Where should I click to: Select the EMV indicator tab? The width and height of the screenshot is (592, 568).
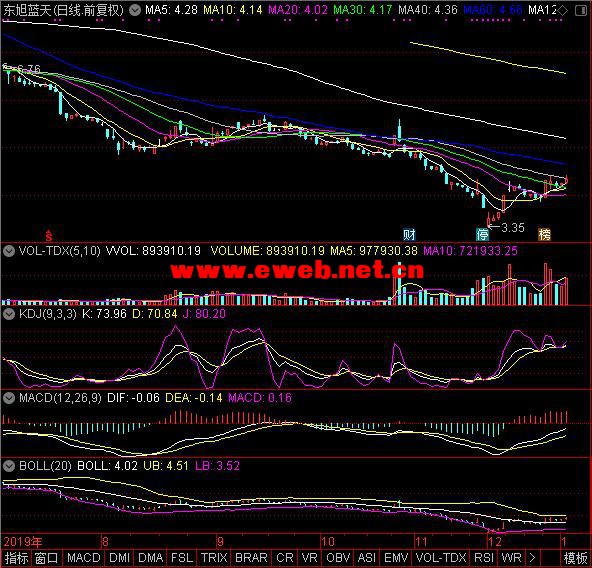pos(396,558)
